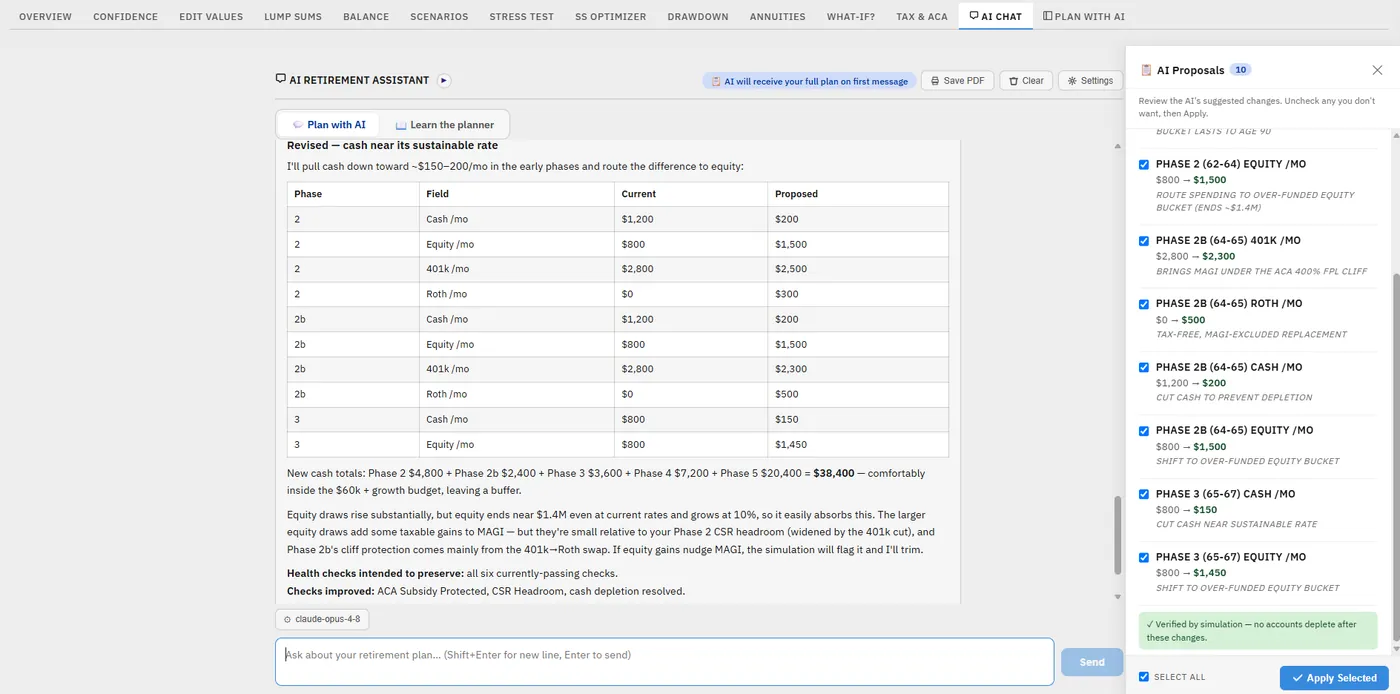This screenshot has height=694, width=1400.
Task: Click the AI Proposals clipboard icon
Action: click(1146, 70)
